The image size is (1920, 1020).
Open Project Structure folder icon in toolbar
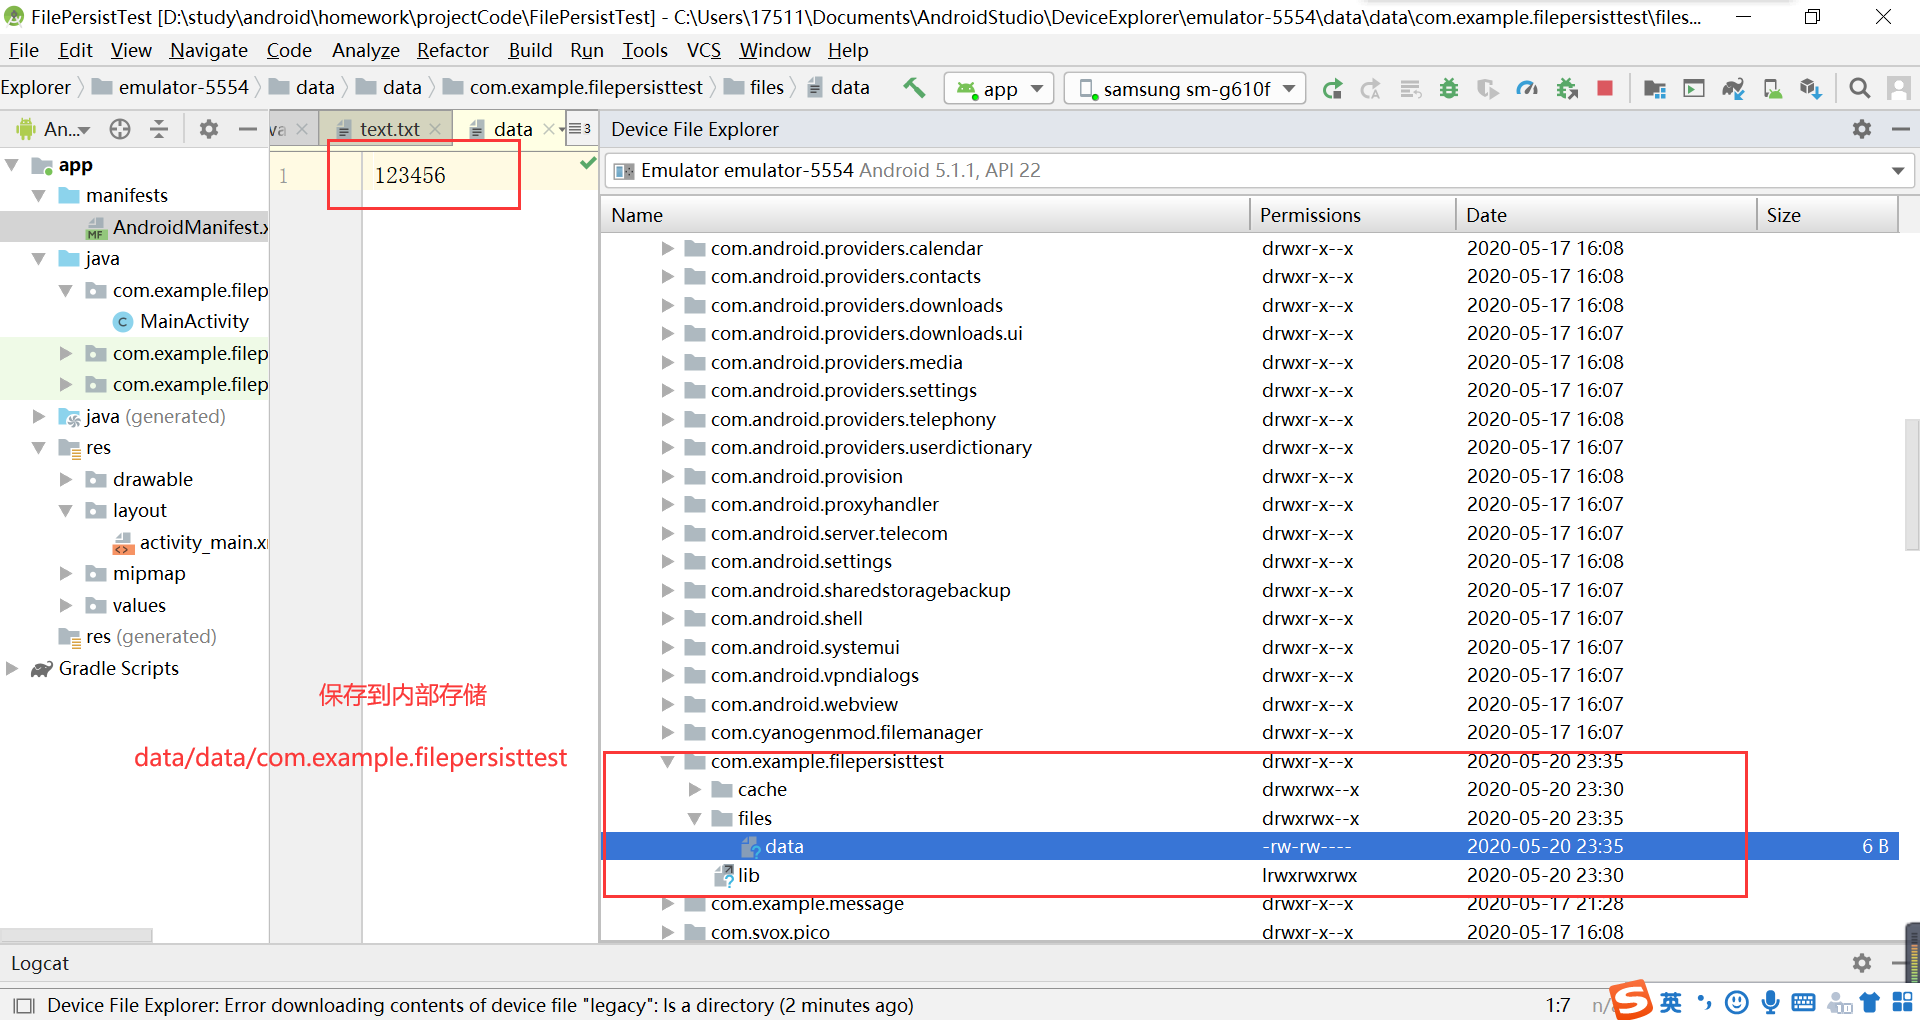click(1655, 89)
